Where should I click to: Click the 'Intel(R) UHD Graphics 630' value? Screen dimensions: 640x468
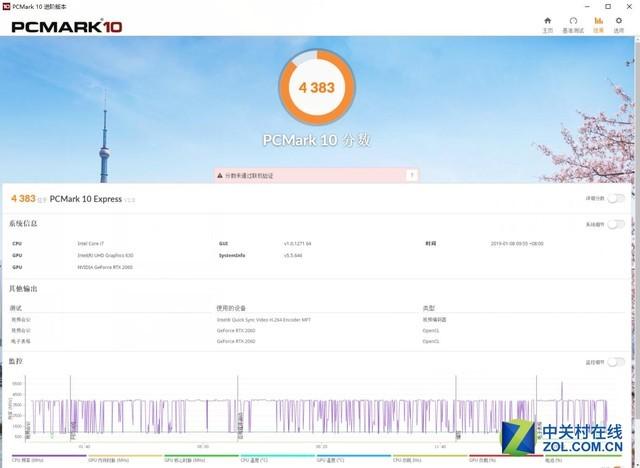pos(105,255)
